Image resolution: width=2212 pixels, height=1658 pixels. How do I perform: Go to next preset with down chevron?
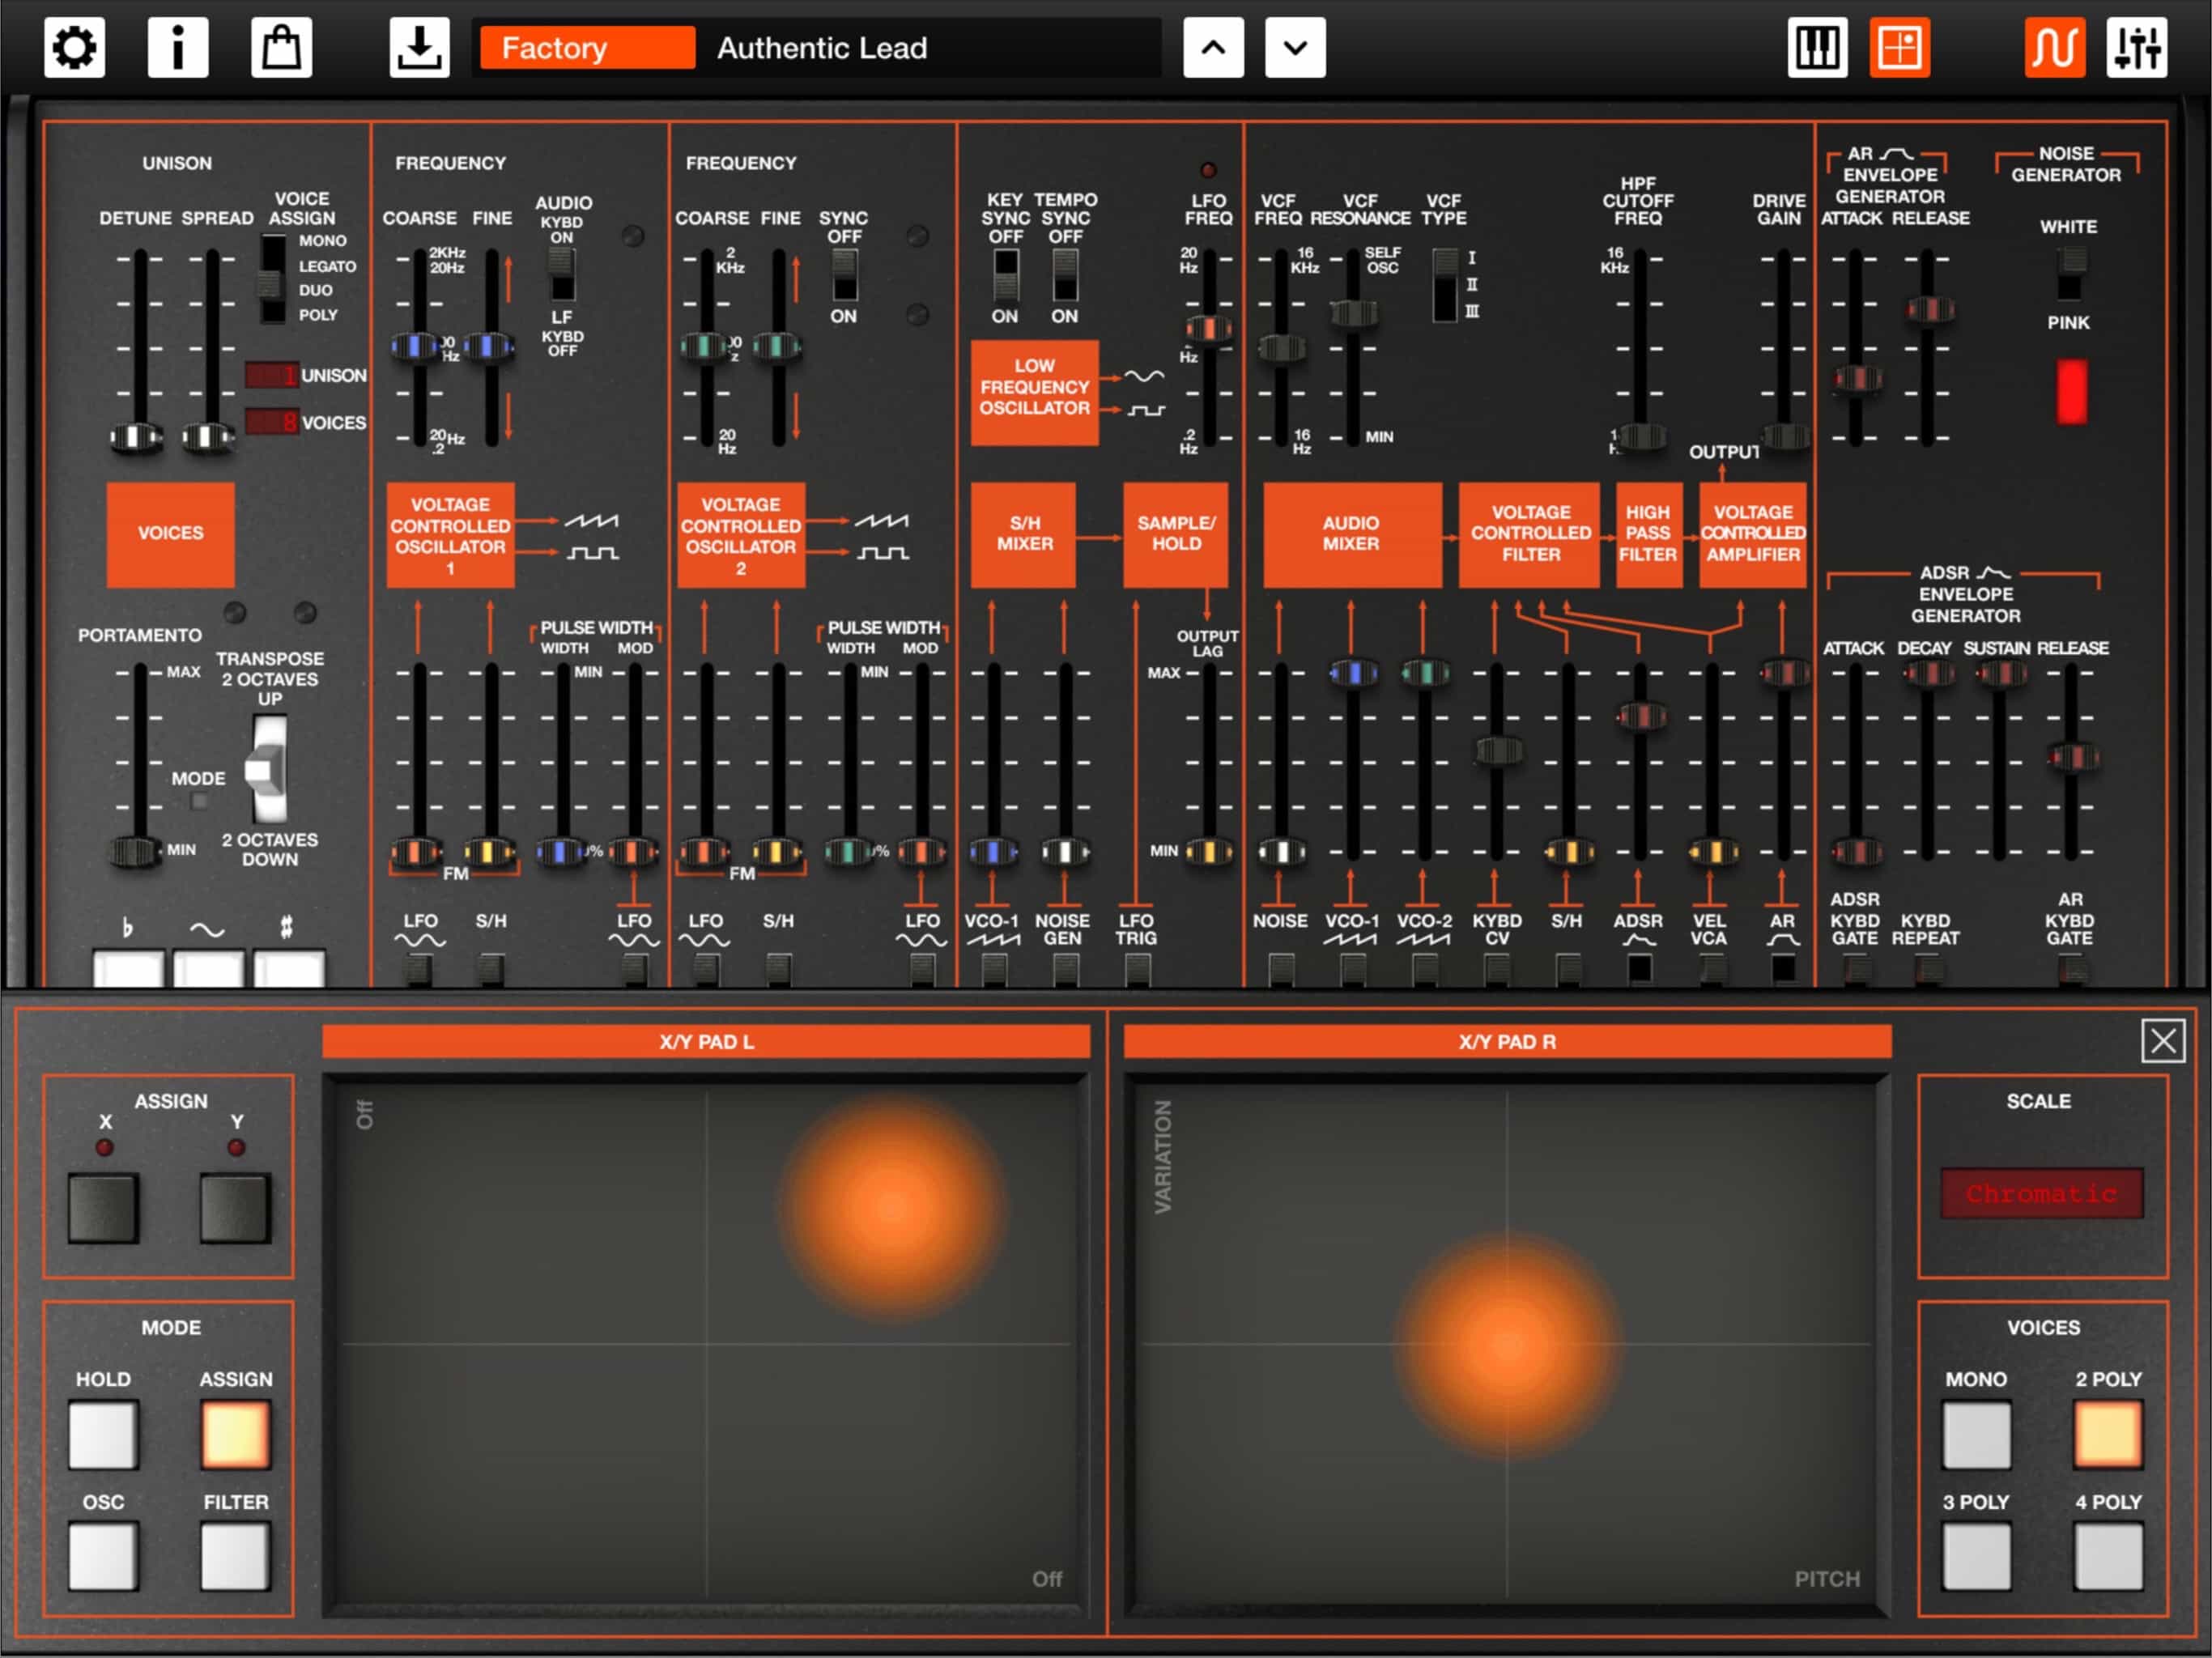pyautogui.click(x=1295, y=47)
